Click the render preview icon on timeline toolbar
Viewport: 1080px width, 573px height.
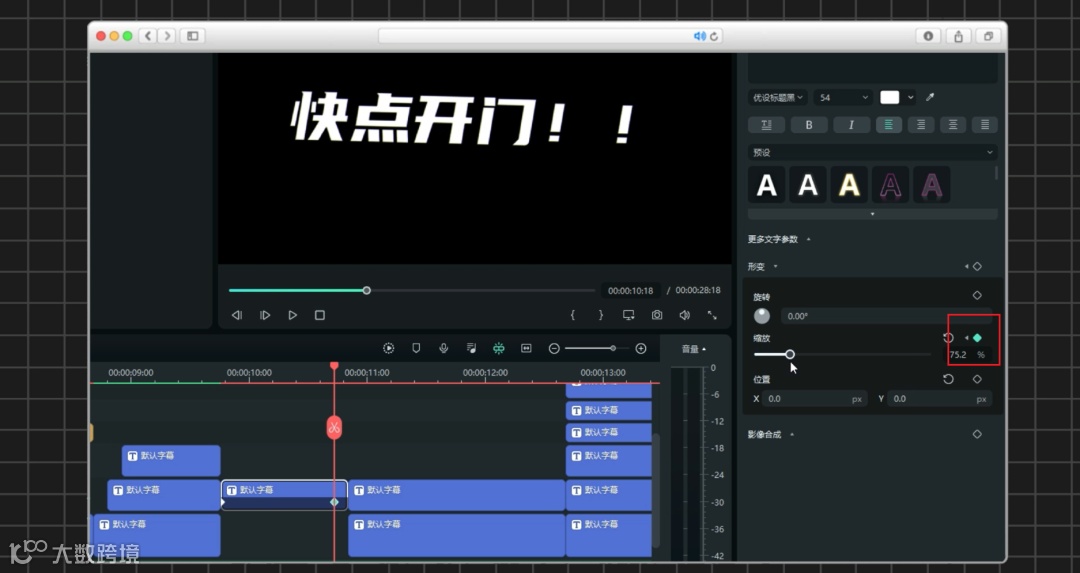[388, 348]
